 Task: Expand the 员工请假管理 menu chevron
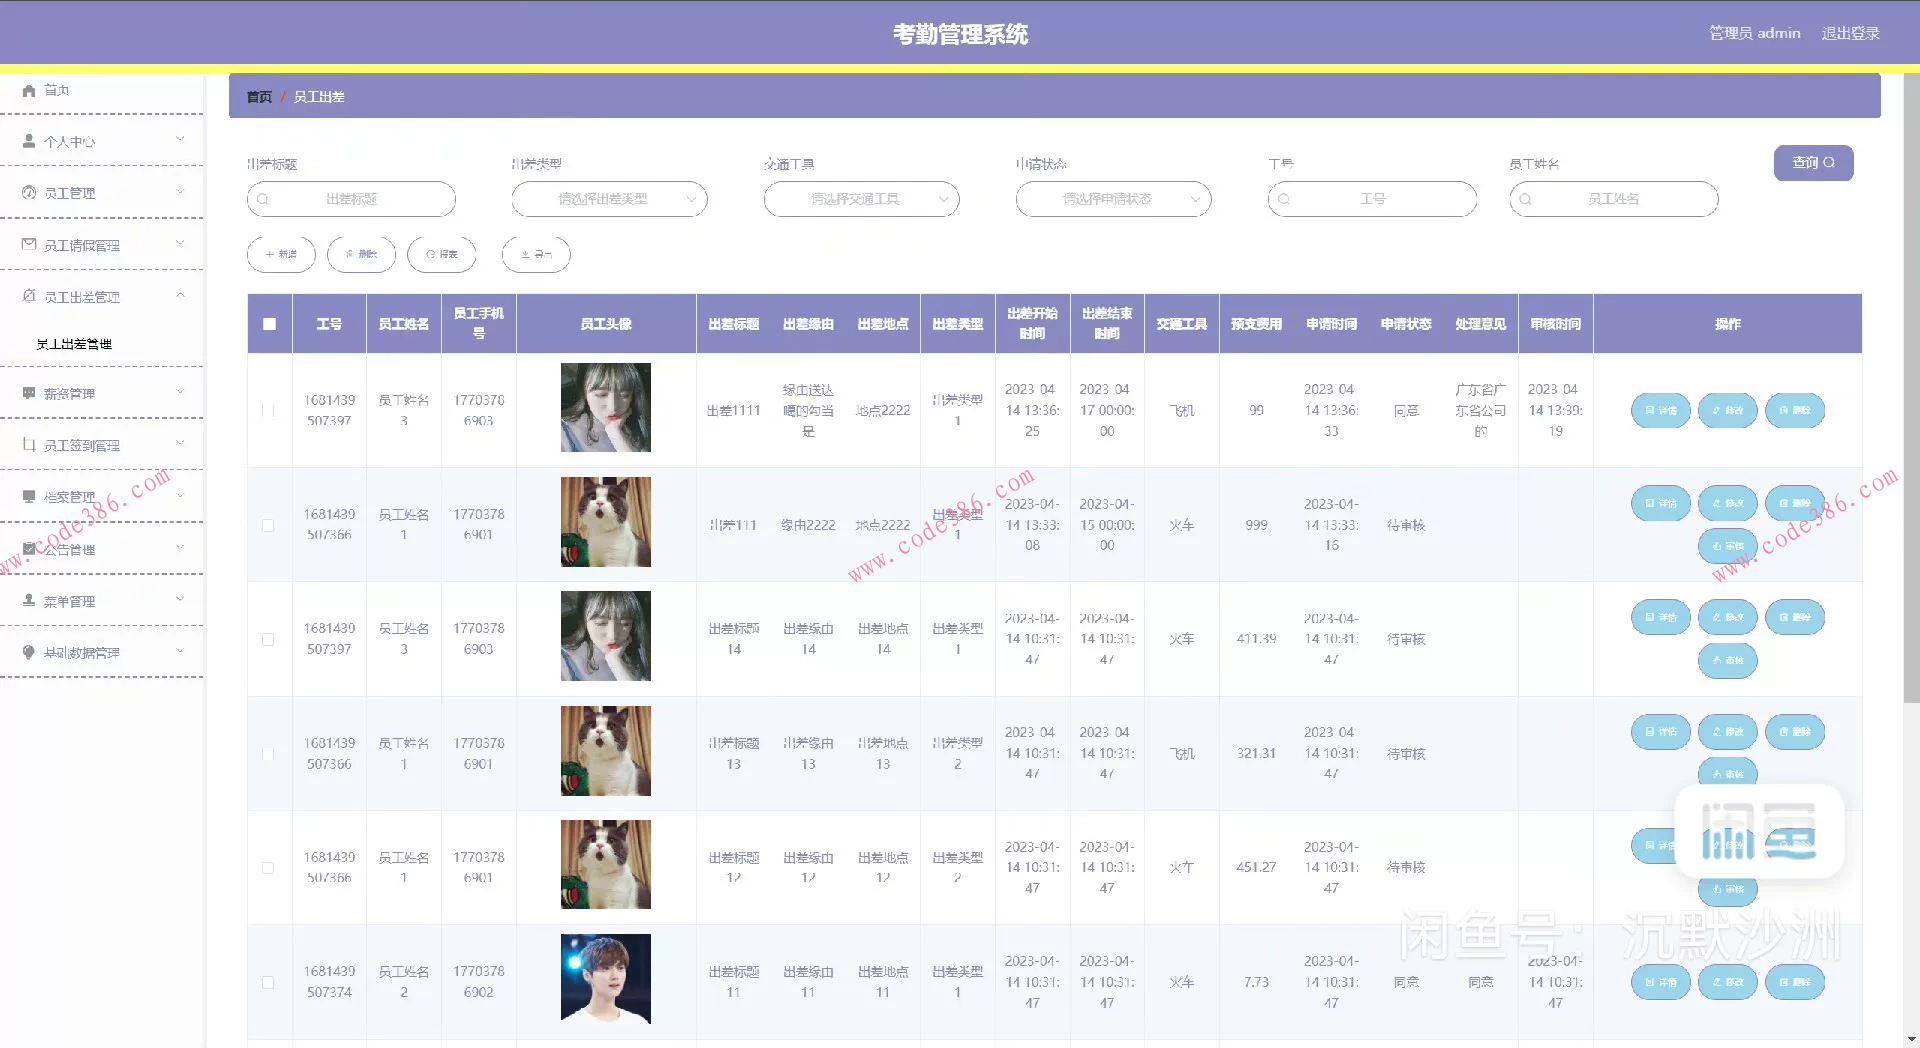[x=180, y=243]
